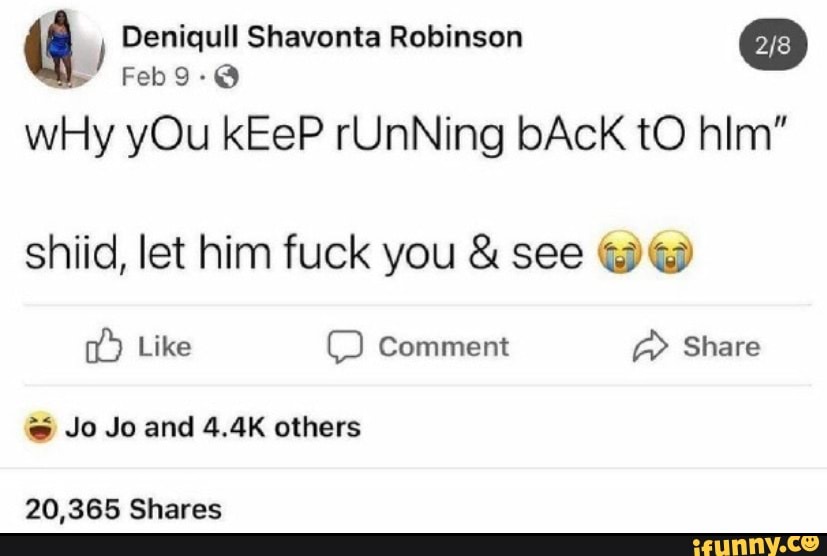
Task: Open Deniqull Shavonta Robinson's profile name
Action: pos(322,38)
